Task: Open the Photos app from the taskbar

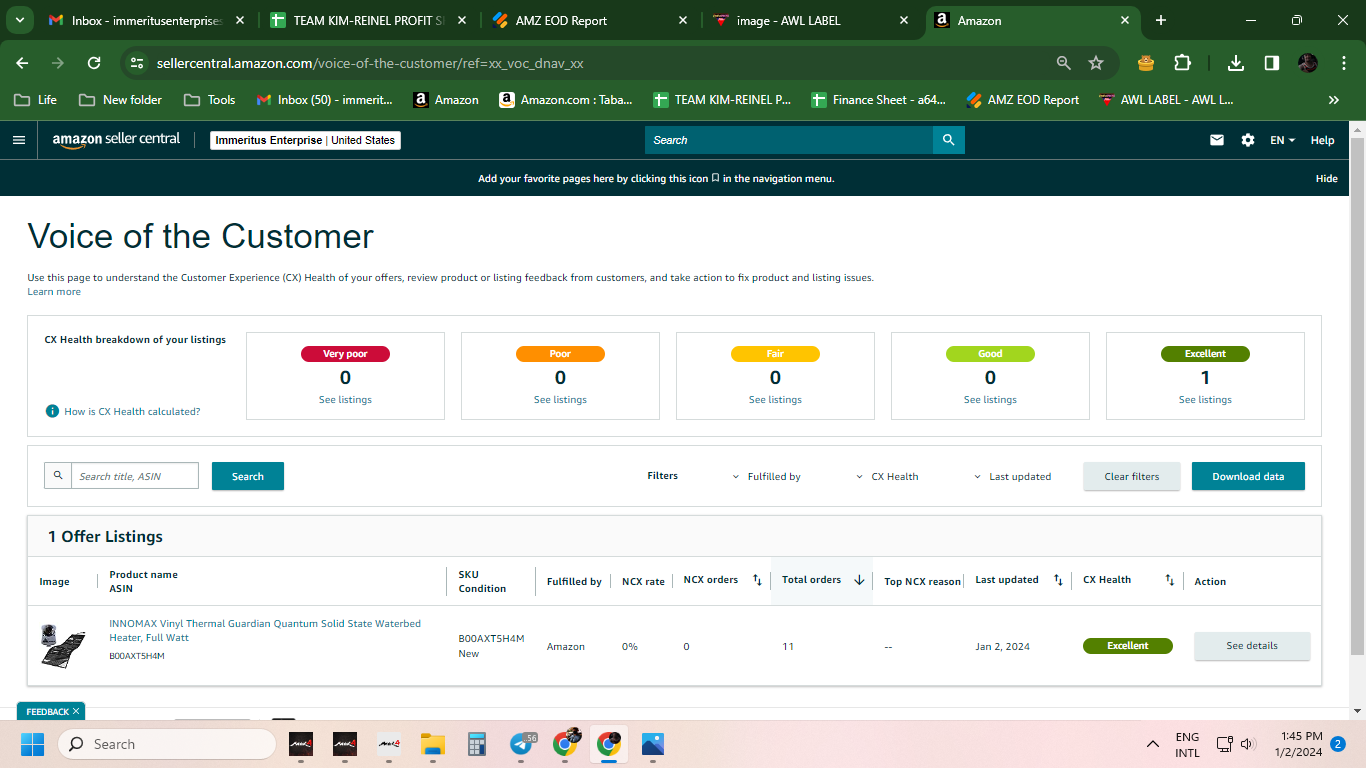Action: pyautogui.click(x=653, y=744)
